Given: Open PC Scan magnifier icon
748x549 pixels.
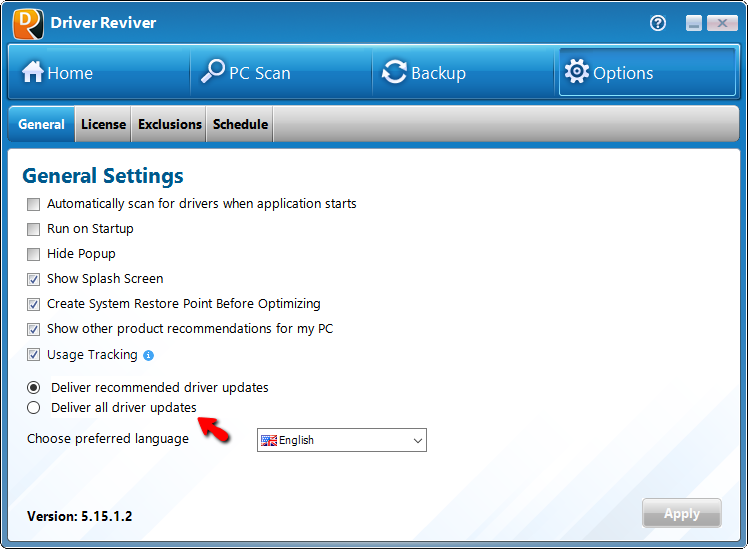Looking at the screenshot, I should [x=213, y=72].
